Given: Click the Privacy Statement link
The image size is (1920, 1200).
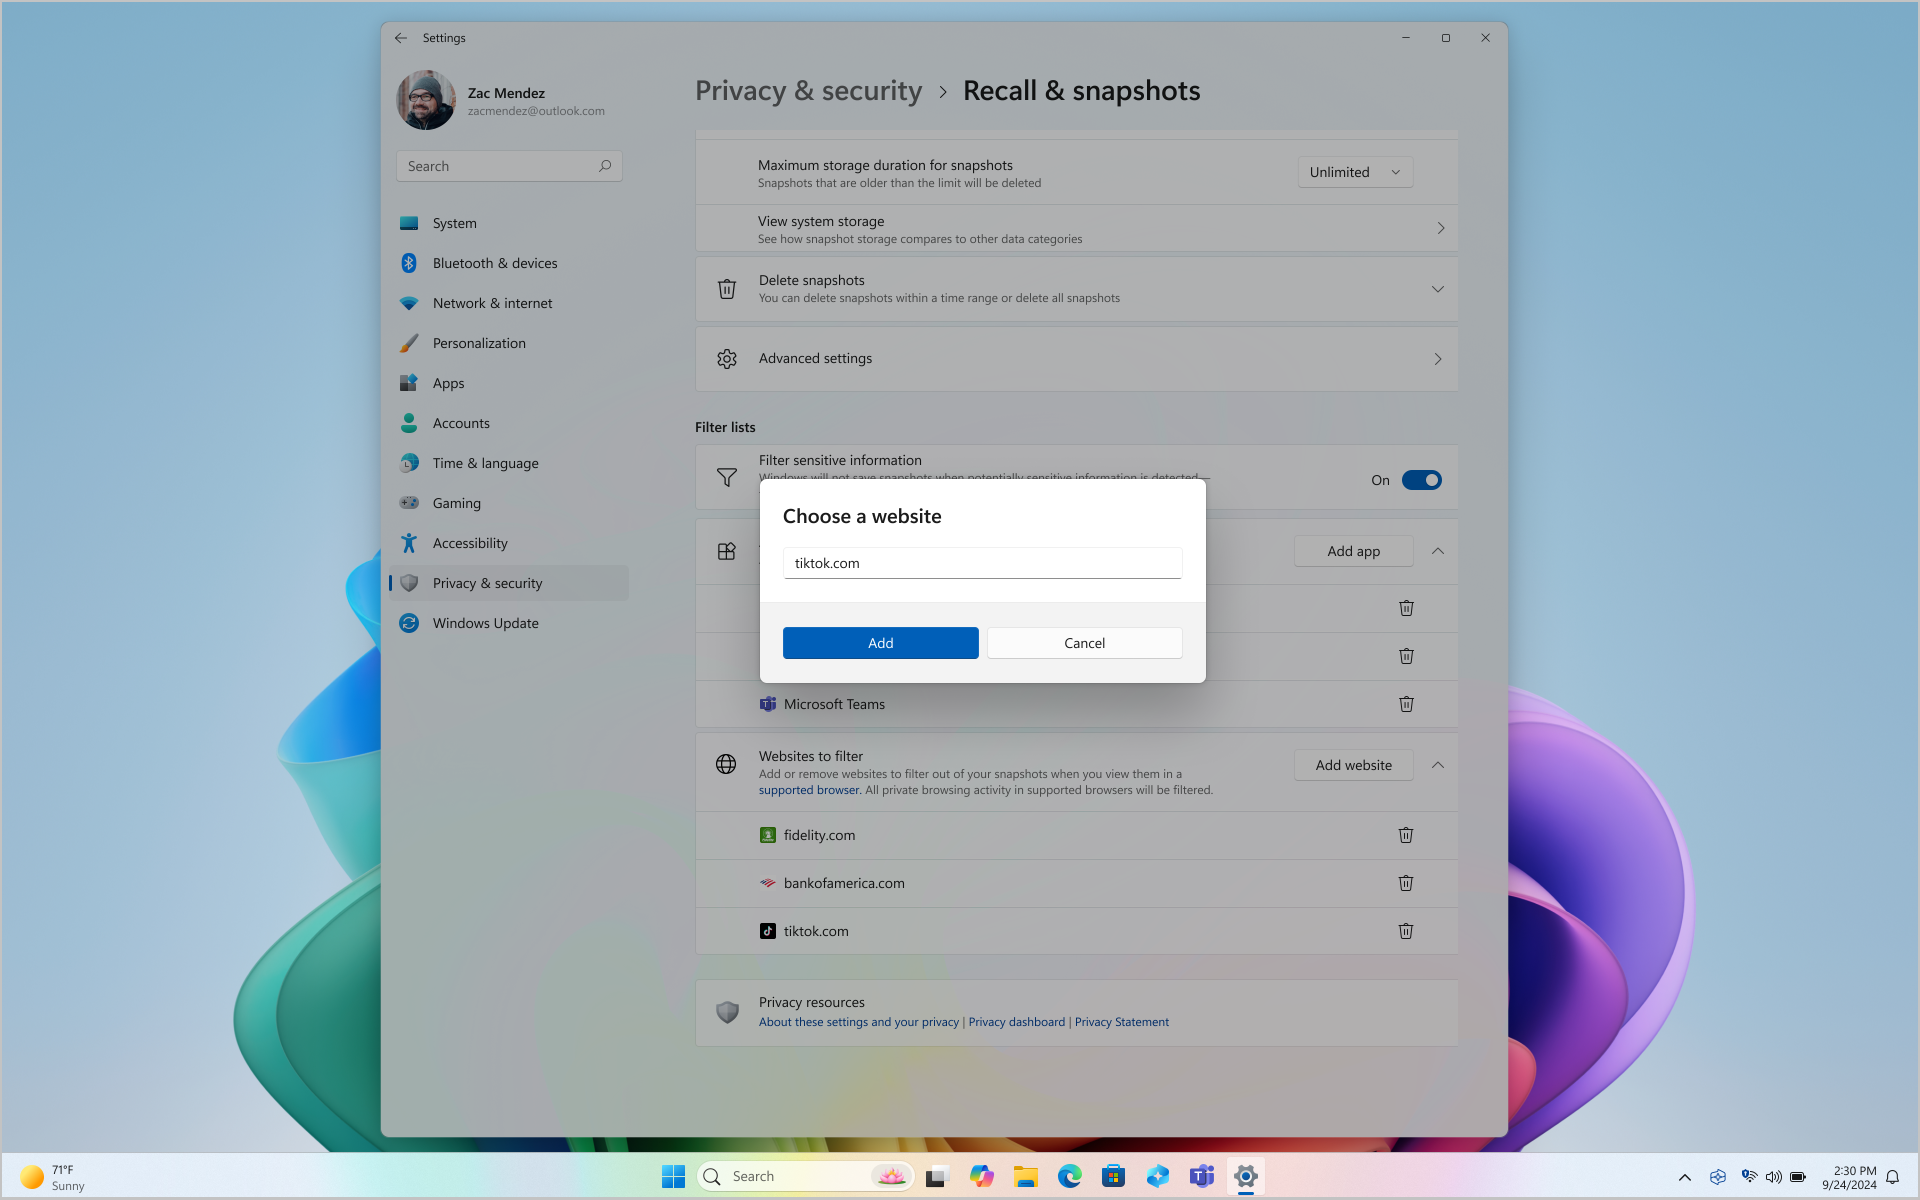Looking at the screenshot, I should point(1121,1020).
